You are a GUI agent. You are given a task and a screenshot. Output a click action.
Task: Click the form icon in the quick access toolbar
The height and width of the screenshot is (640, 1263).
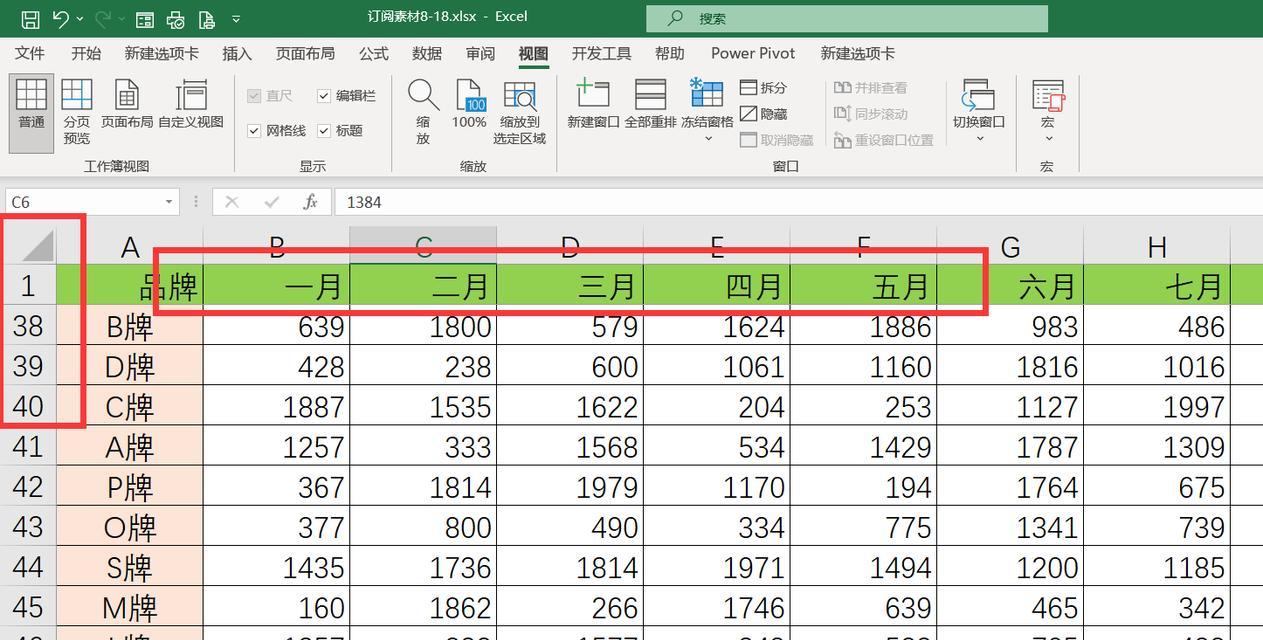[144, 19]
